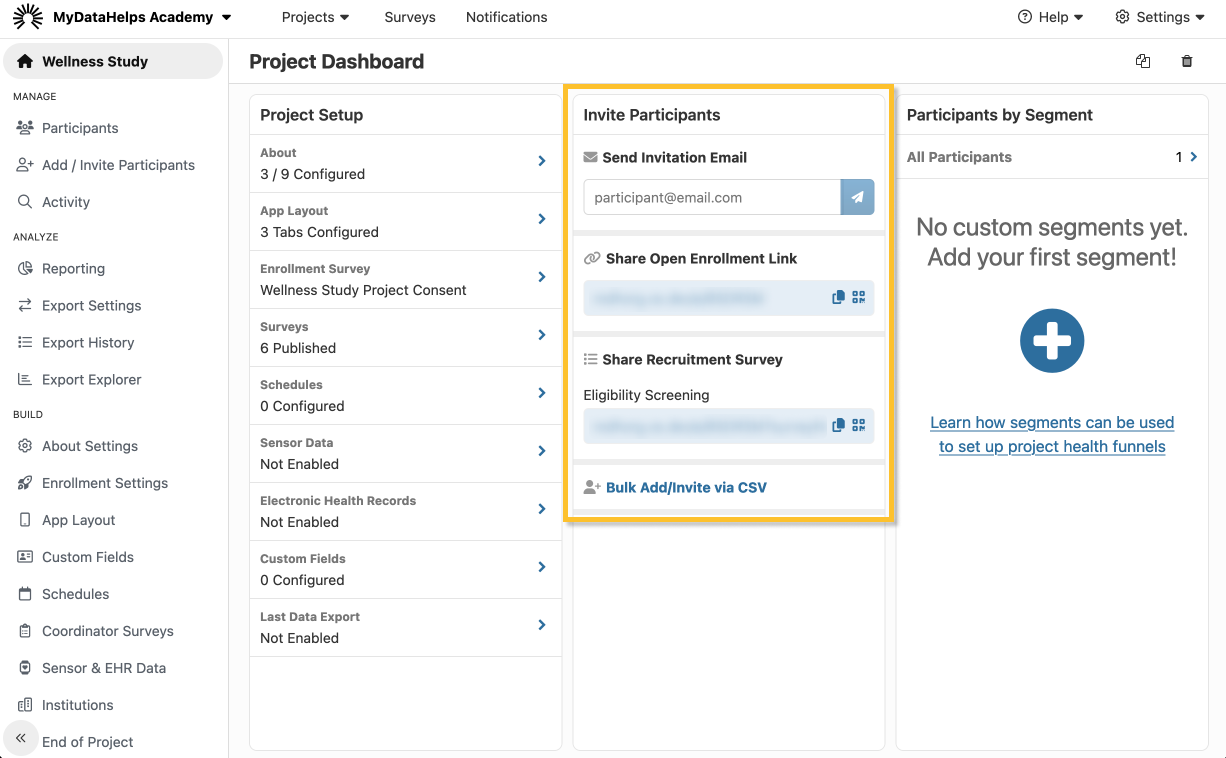Click Bulk Add/Invite via CSV link
Image resolution: width=1226 pixels, height=758 pixels.
click(x=686, y=488)
